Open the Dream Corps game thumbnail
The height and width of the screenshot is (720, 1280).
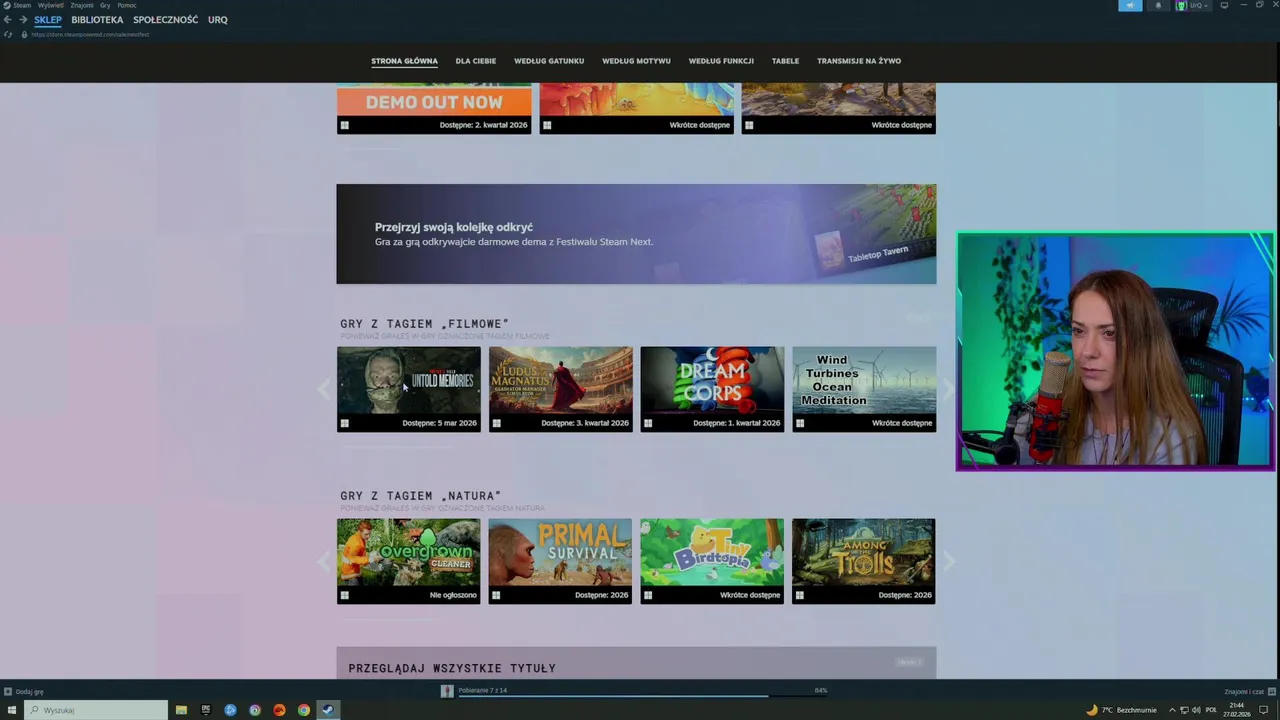(712, 381)
